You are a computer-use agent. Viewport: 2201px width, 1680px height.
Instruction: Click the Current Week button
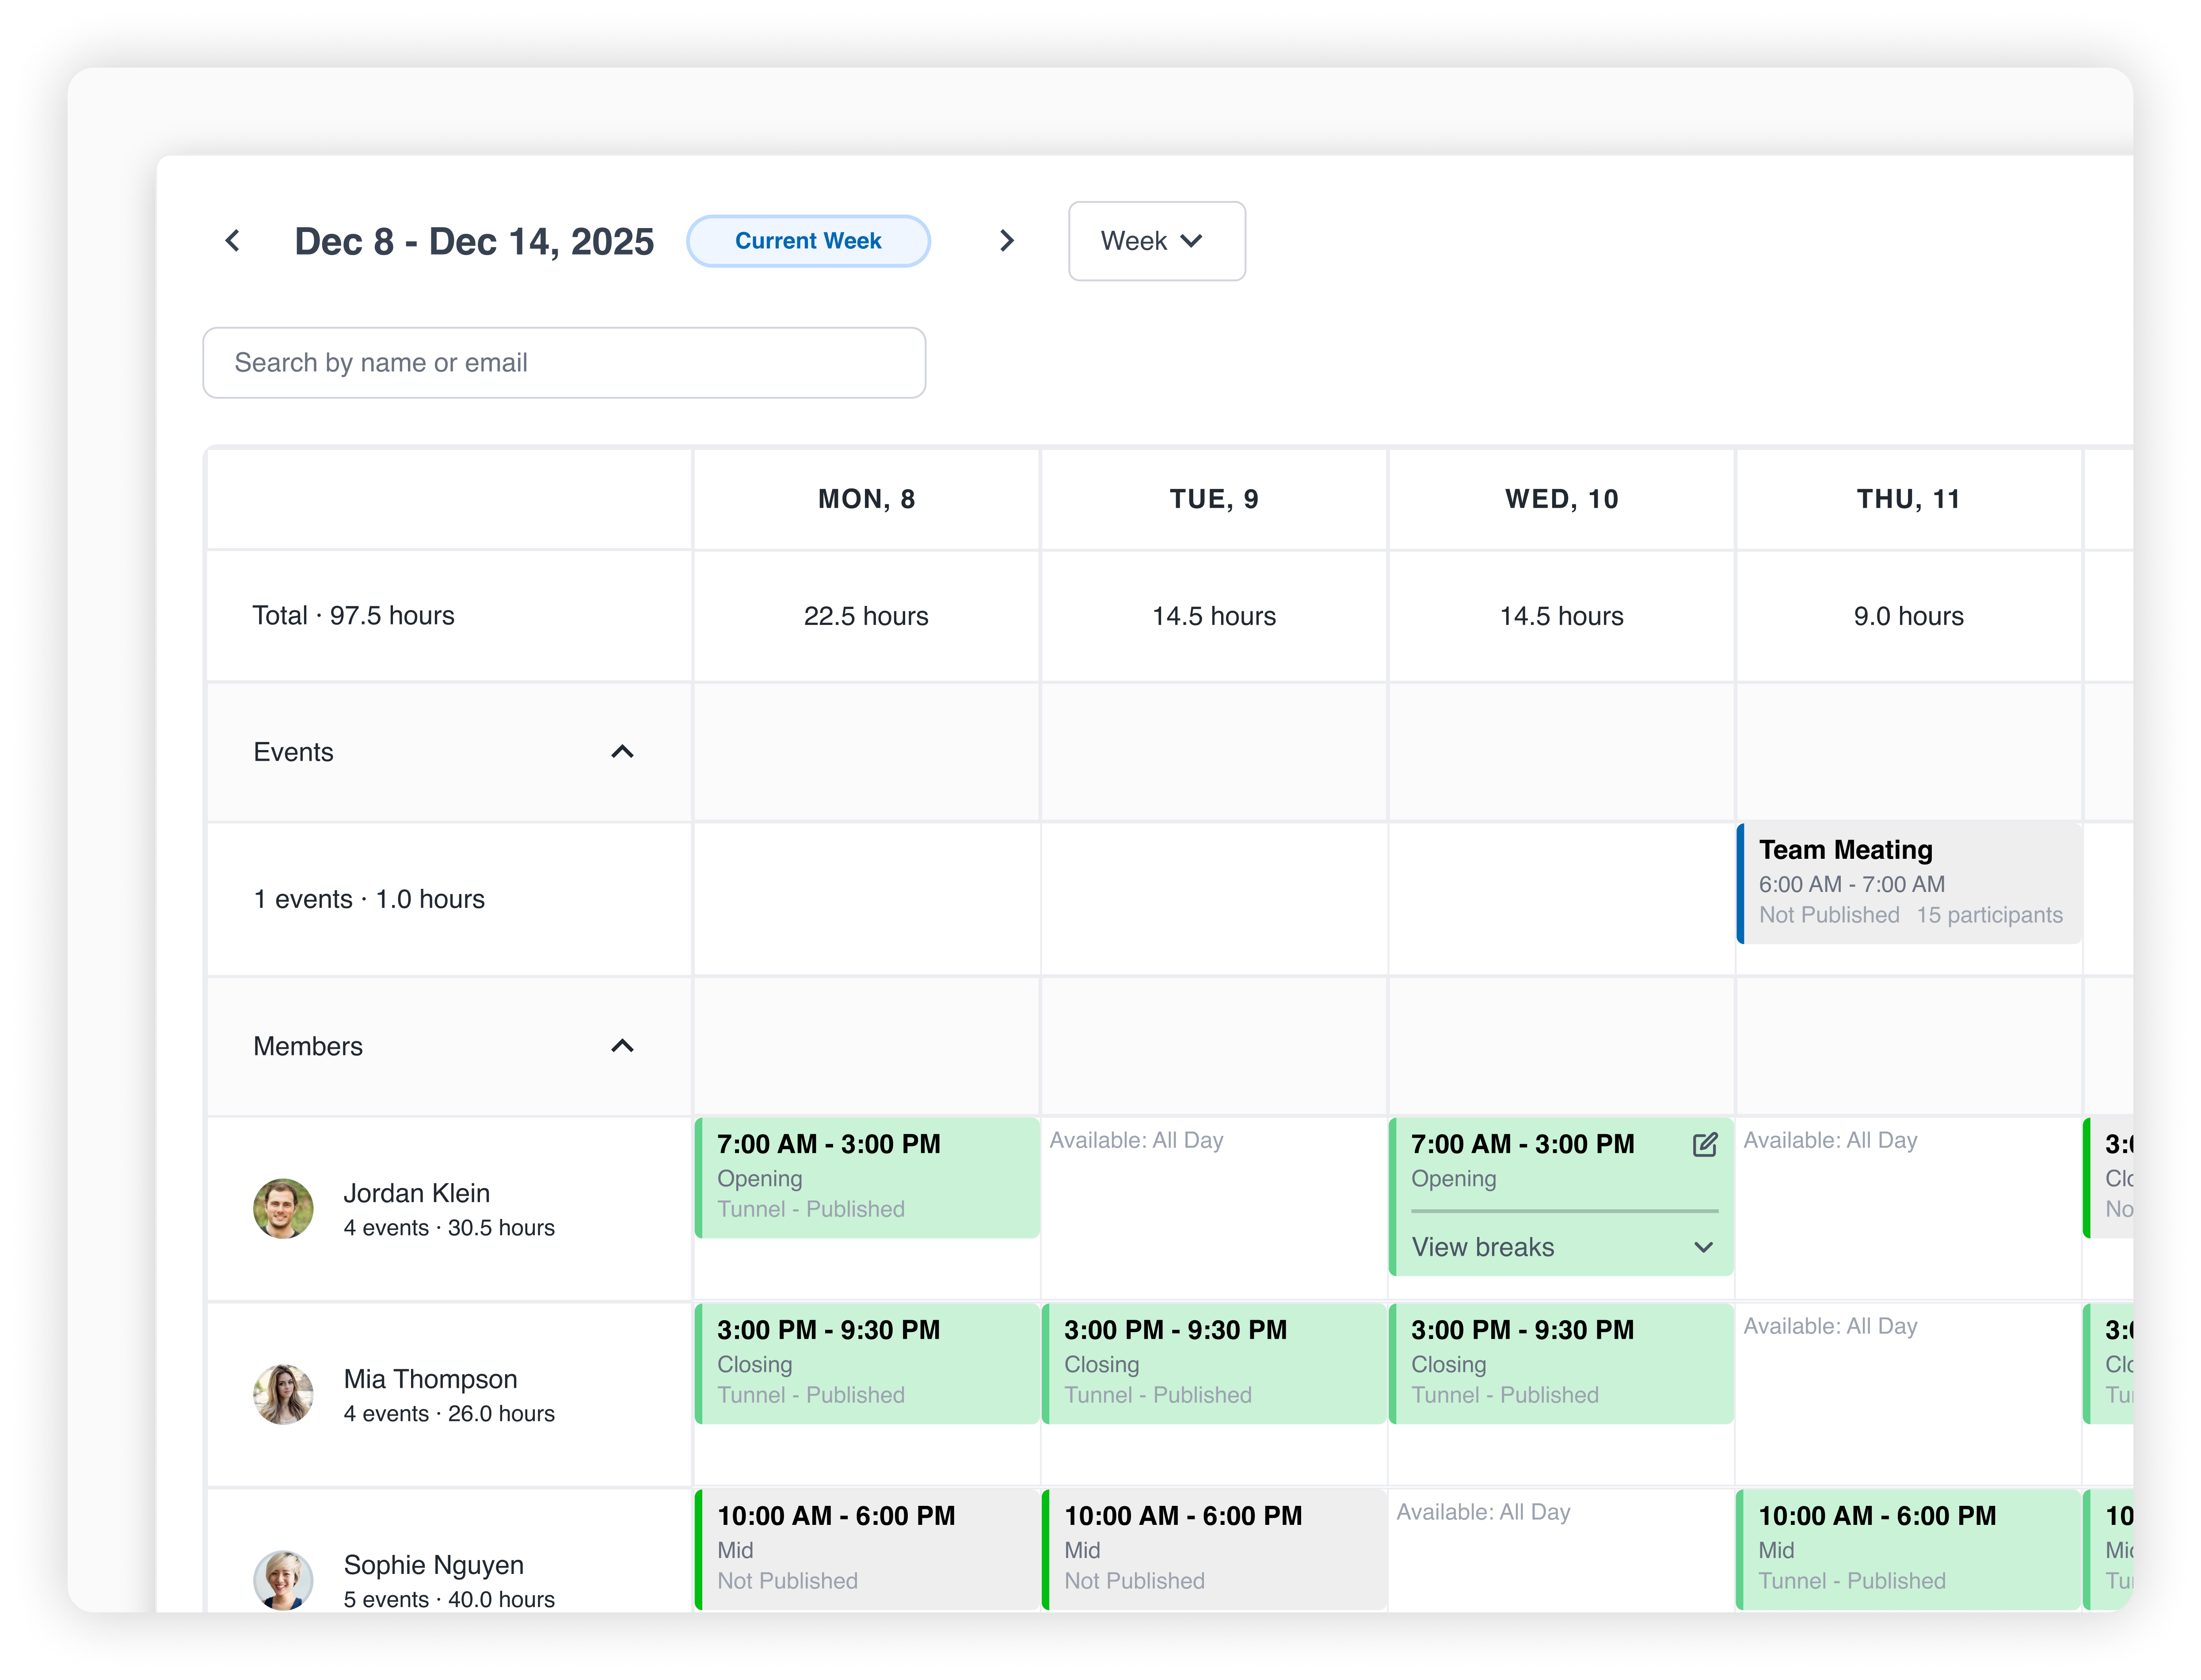click(x=808, y=241)
